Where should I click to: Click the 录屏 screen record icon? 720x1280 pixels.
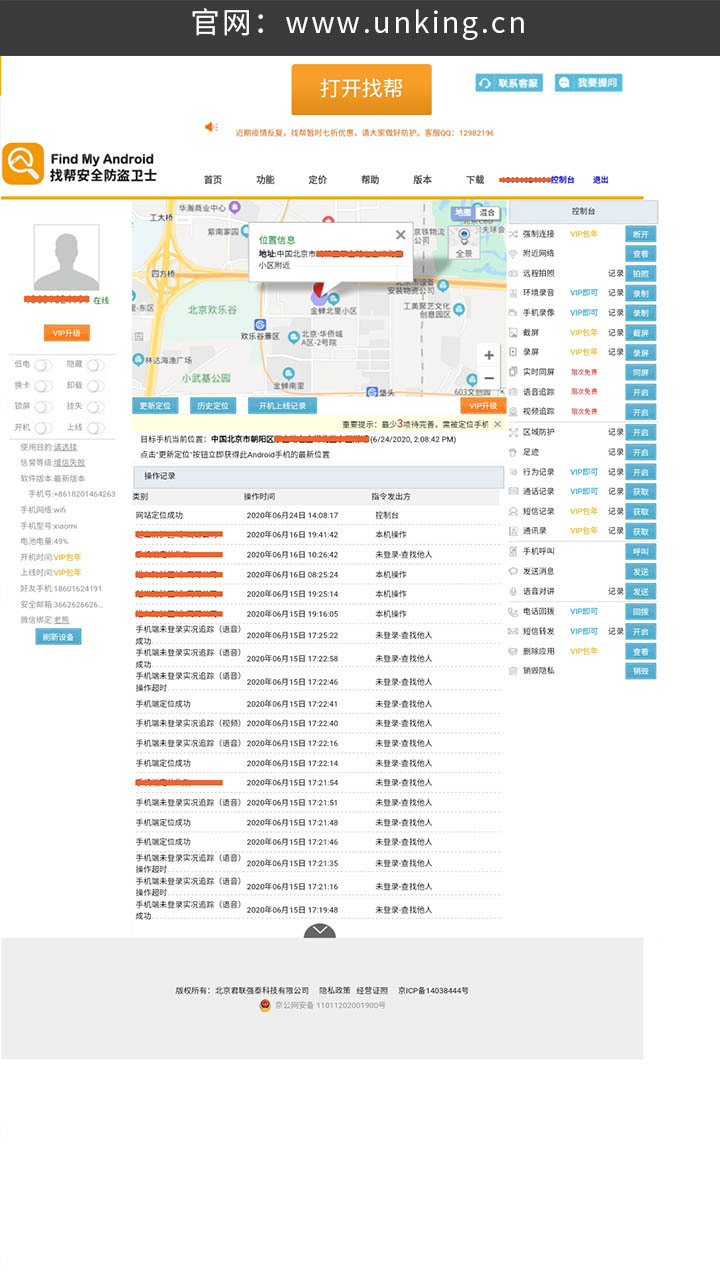513,352
